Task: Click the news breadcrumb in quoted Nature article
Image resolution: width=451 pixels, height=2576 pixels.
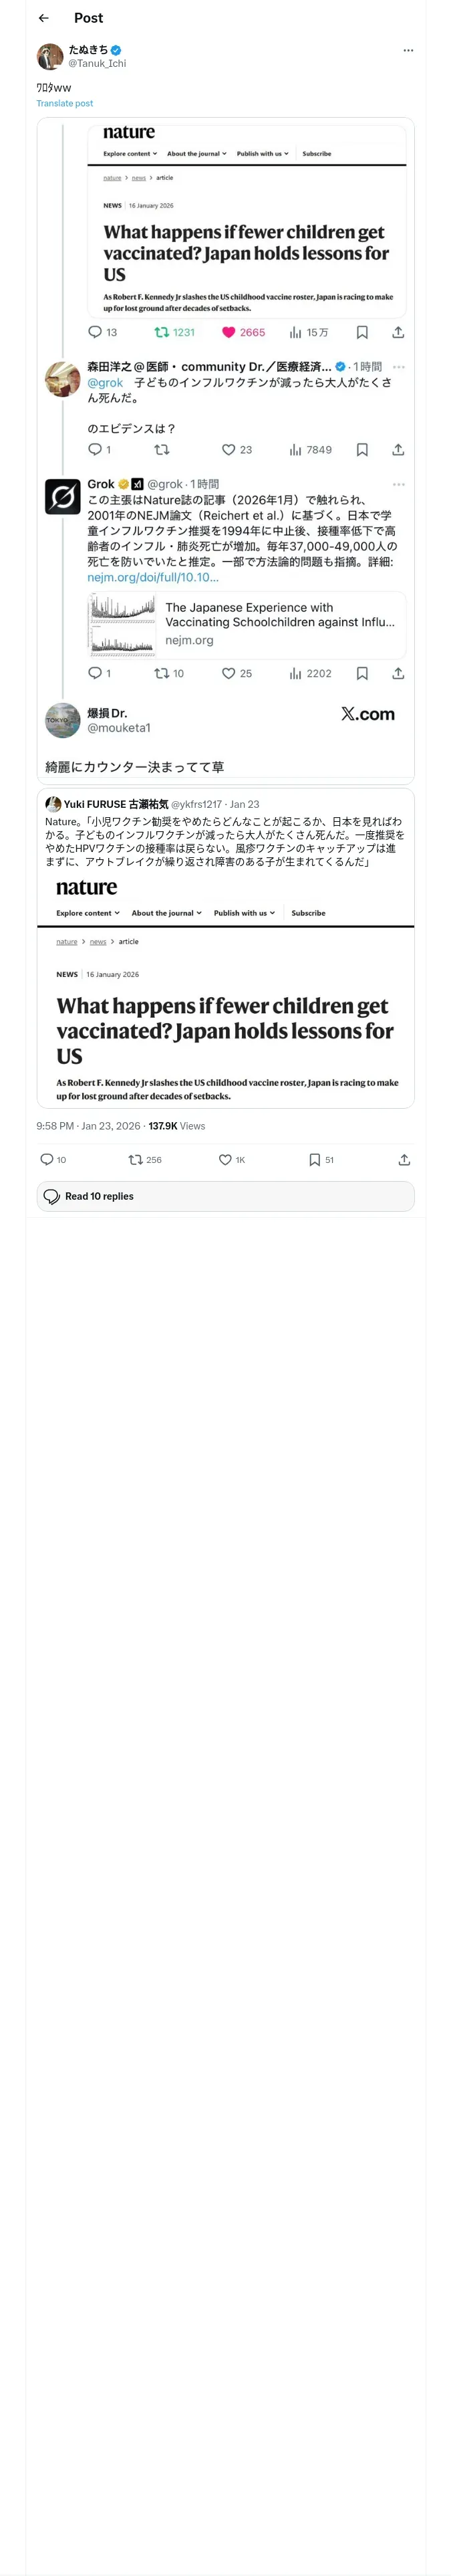Action: tap(98, 941)
